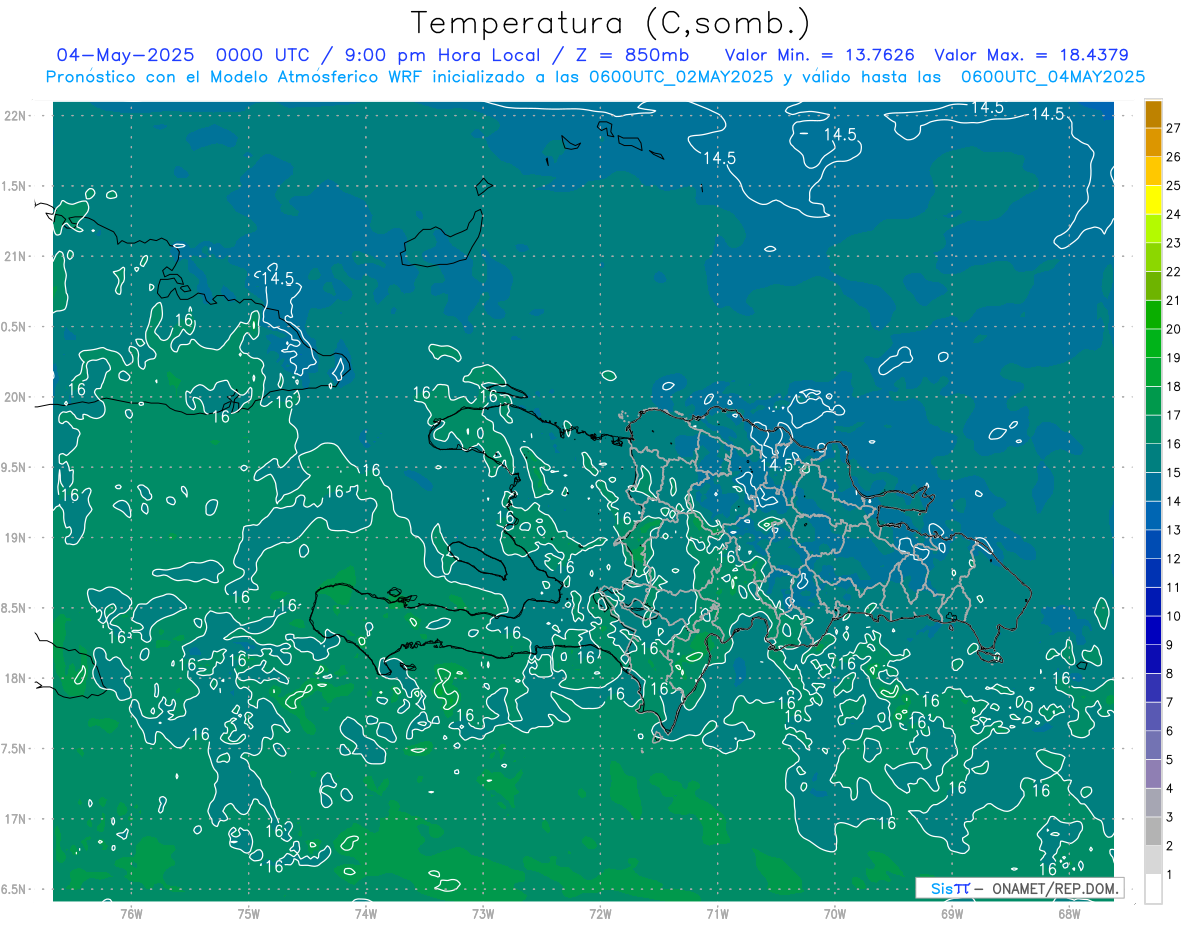Image resolution: width=1200 pixels, height=927 pixels.
Task: Click the legend value '3'
Action: tap(1170, 818)
